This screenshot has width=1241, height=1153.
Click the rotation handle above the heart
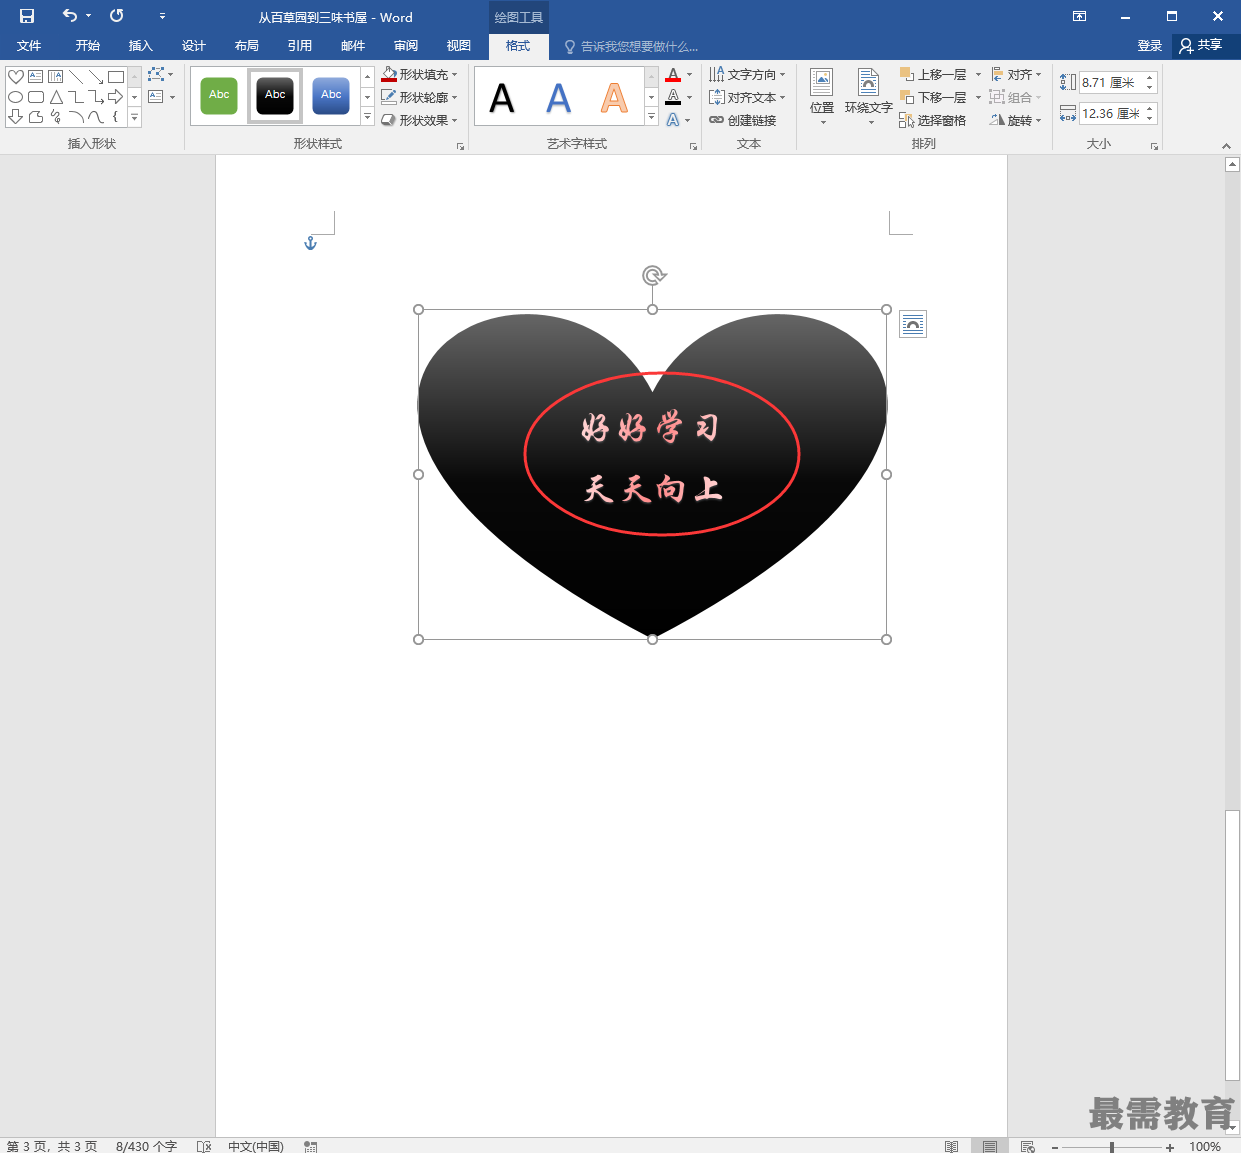653,275
